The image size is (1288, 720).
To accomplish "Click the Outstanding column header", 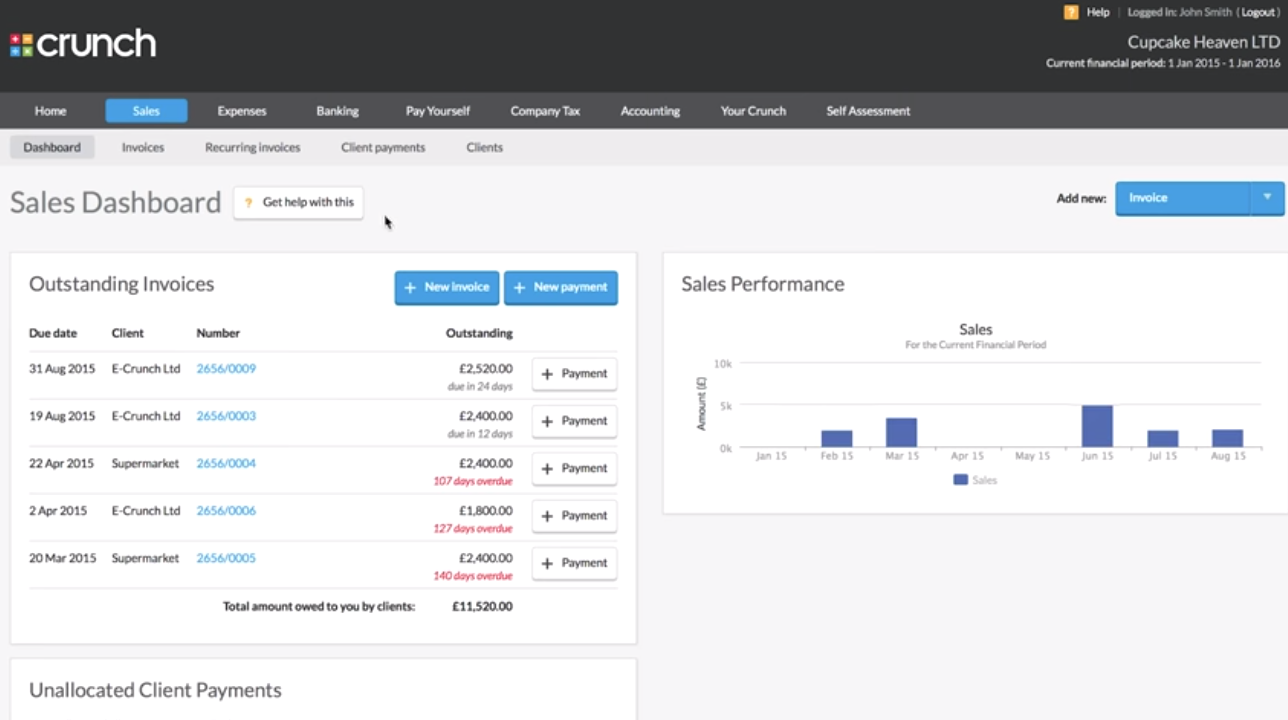I will pos(479,333).
